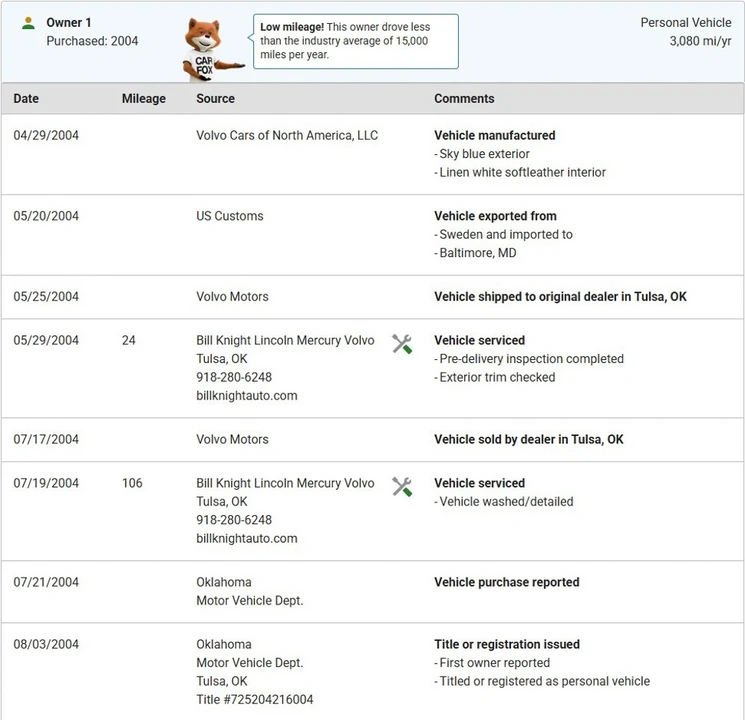The height and width of the screenshot is (720, 745).
Task: Click phone 918-280-6248 in the 07/19/2004 row
Action: 234,519
